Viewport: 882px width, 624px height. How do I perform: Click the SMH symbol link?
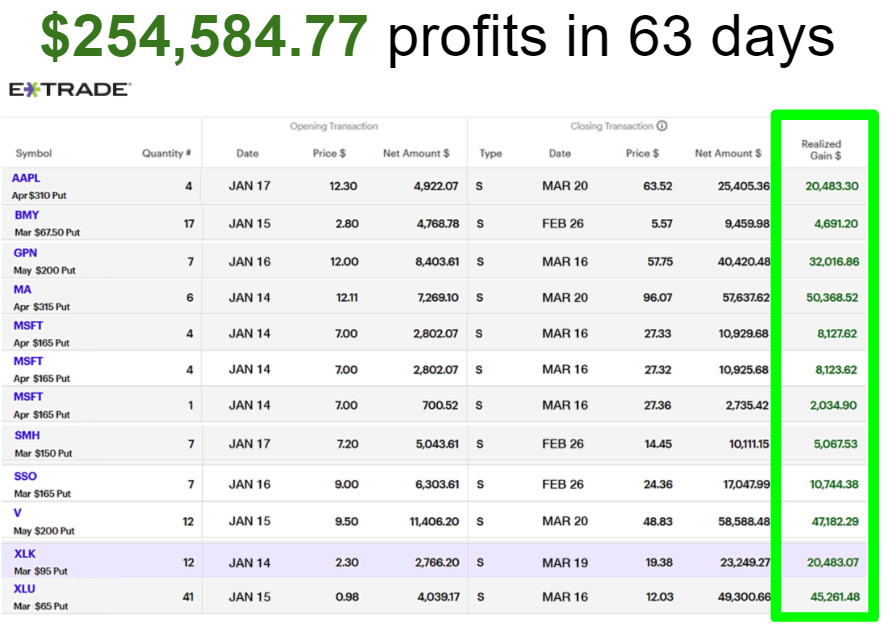pos(27,435)
